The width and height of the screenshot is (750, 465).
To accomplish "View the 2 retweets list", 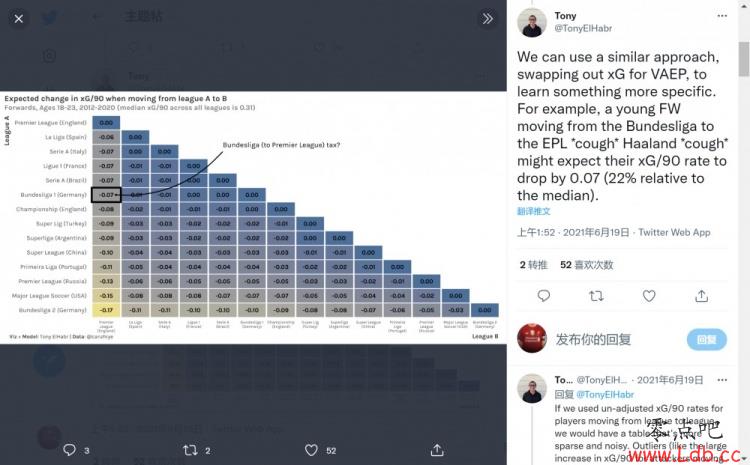I will click(533, 265).
